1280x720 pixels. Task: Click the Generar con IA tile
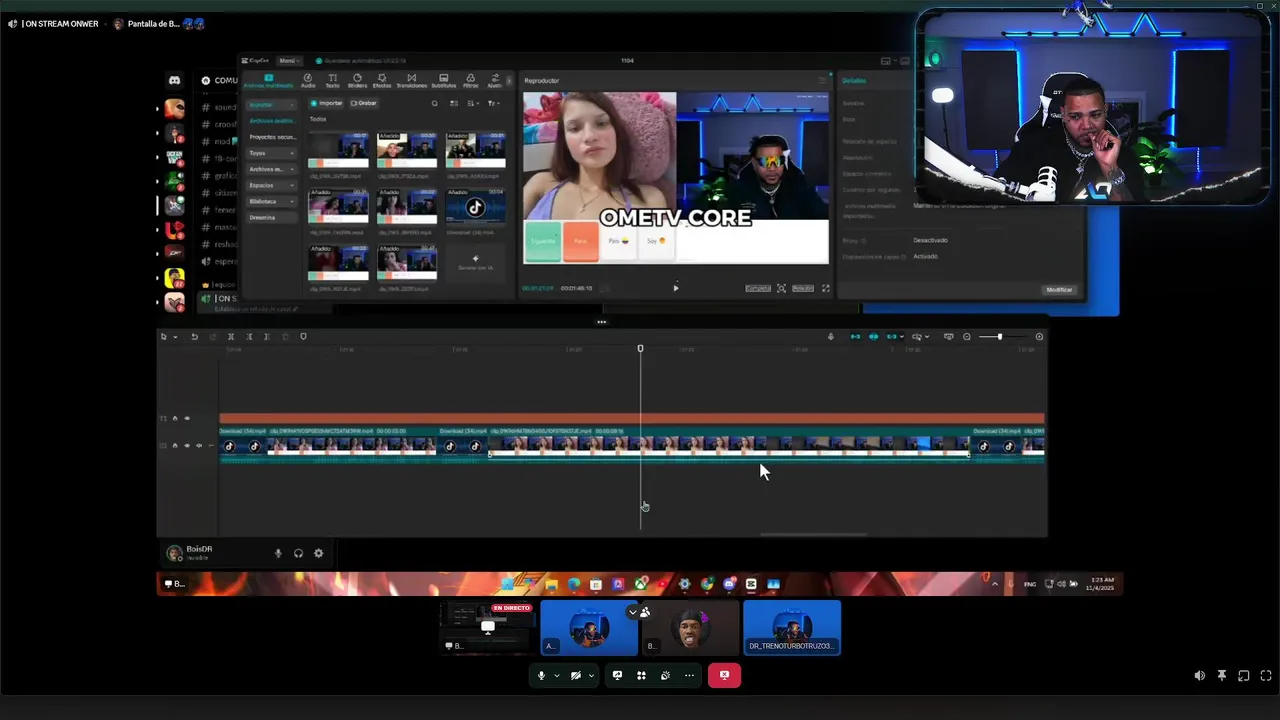coord(475,263)
